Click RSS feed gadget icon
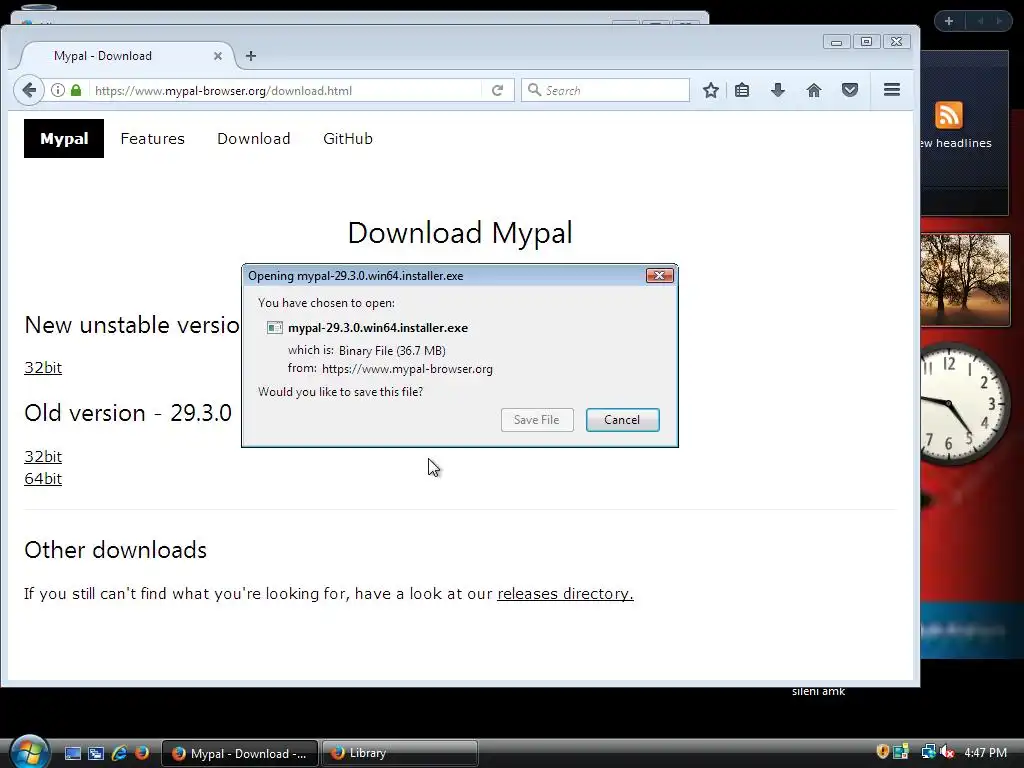This screenshot has height=768, width=1024. point(949,115)
